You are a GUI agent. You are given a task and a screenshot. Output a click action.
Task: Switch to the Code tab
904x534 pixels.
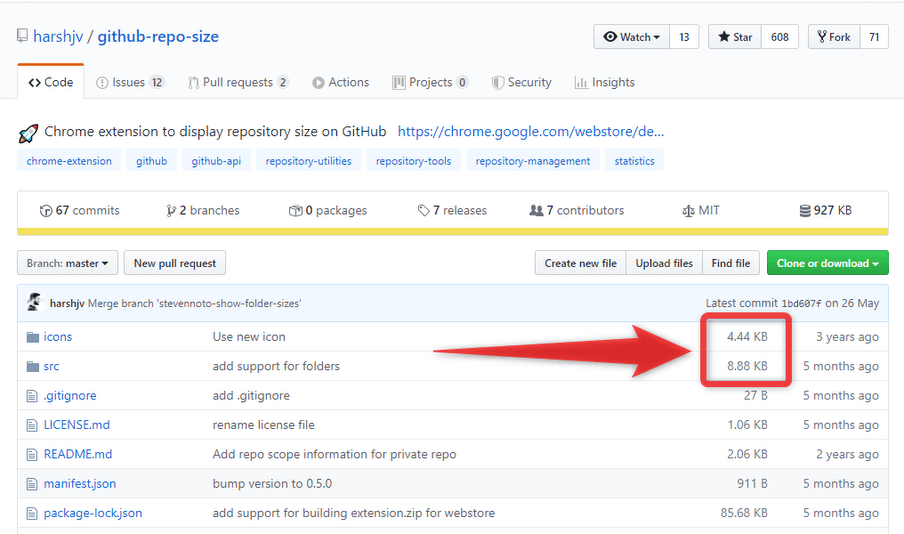(x=51, y=82)
